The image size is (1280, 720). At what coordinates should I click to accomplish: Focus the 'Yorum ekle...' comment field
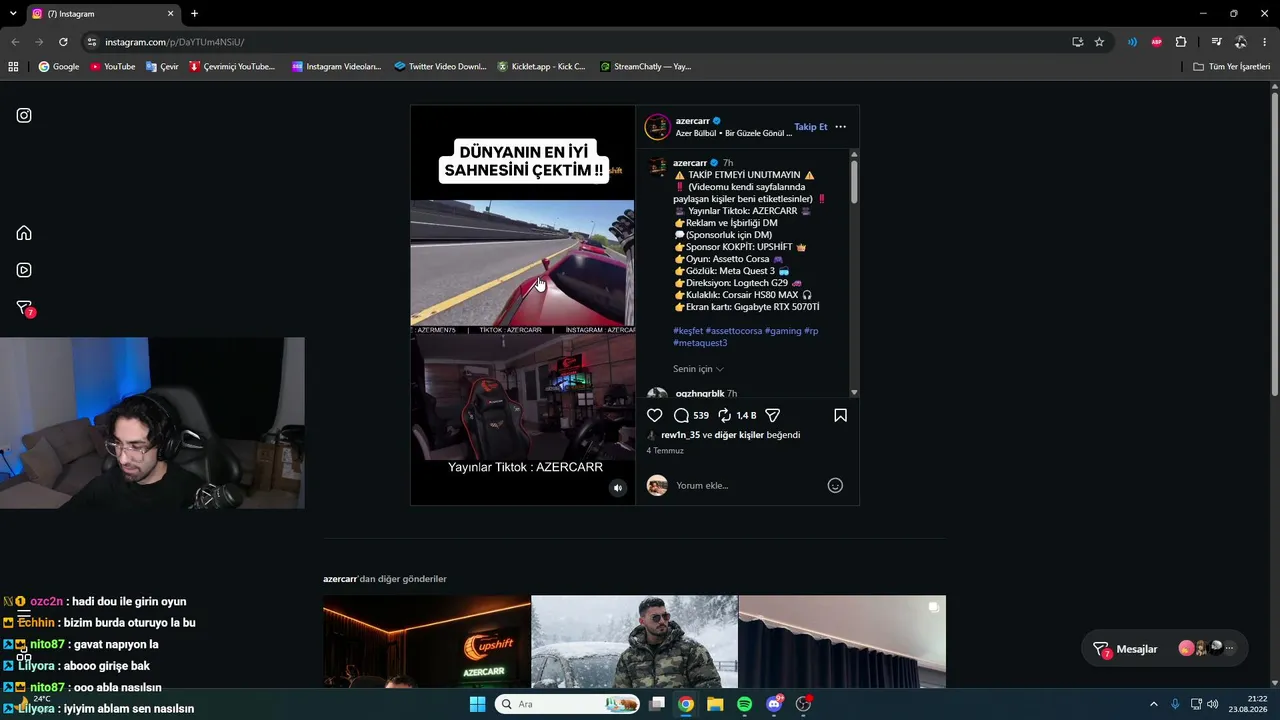[748, 486]
